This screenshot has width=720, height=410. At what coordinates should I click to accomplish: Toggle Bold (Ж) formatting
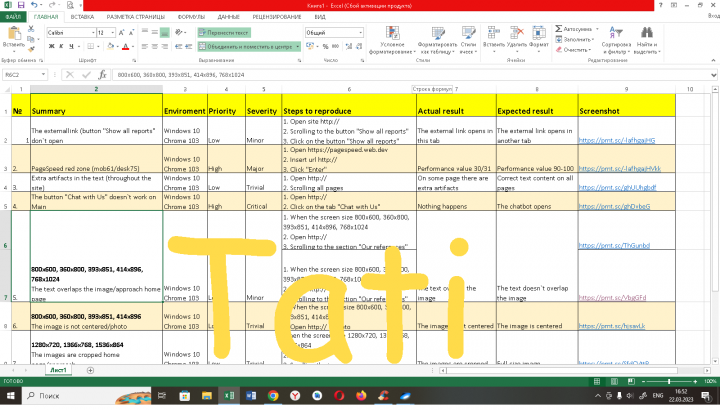51,46
